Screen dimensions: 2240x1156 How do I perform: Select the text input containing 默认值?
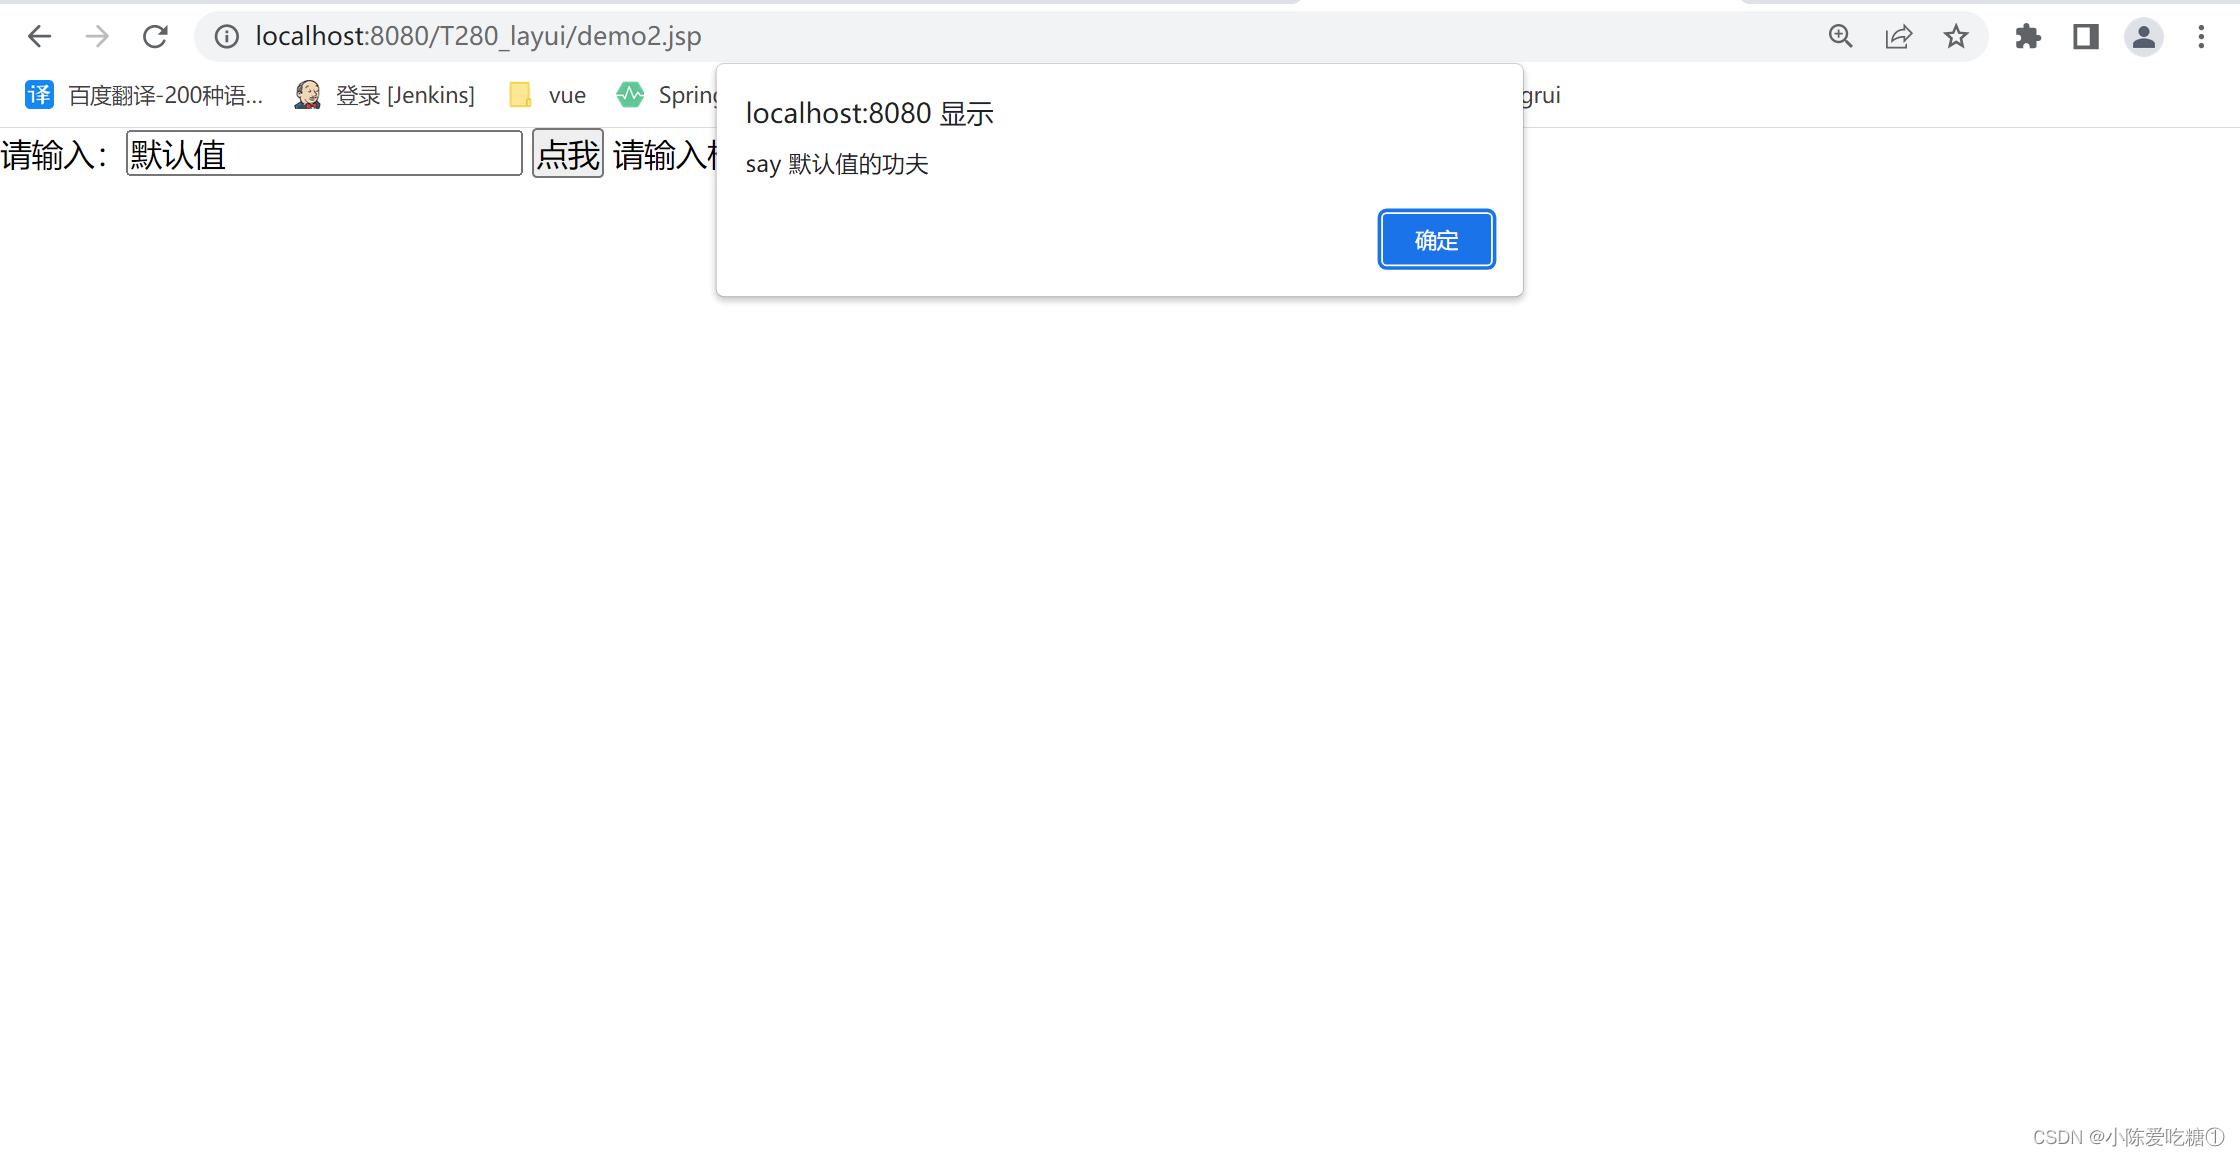pos(323,153)
